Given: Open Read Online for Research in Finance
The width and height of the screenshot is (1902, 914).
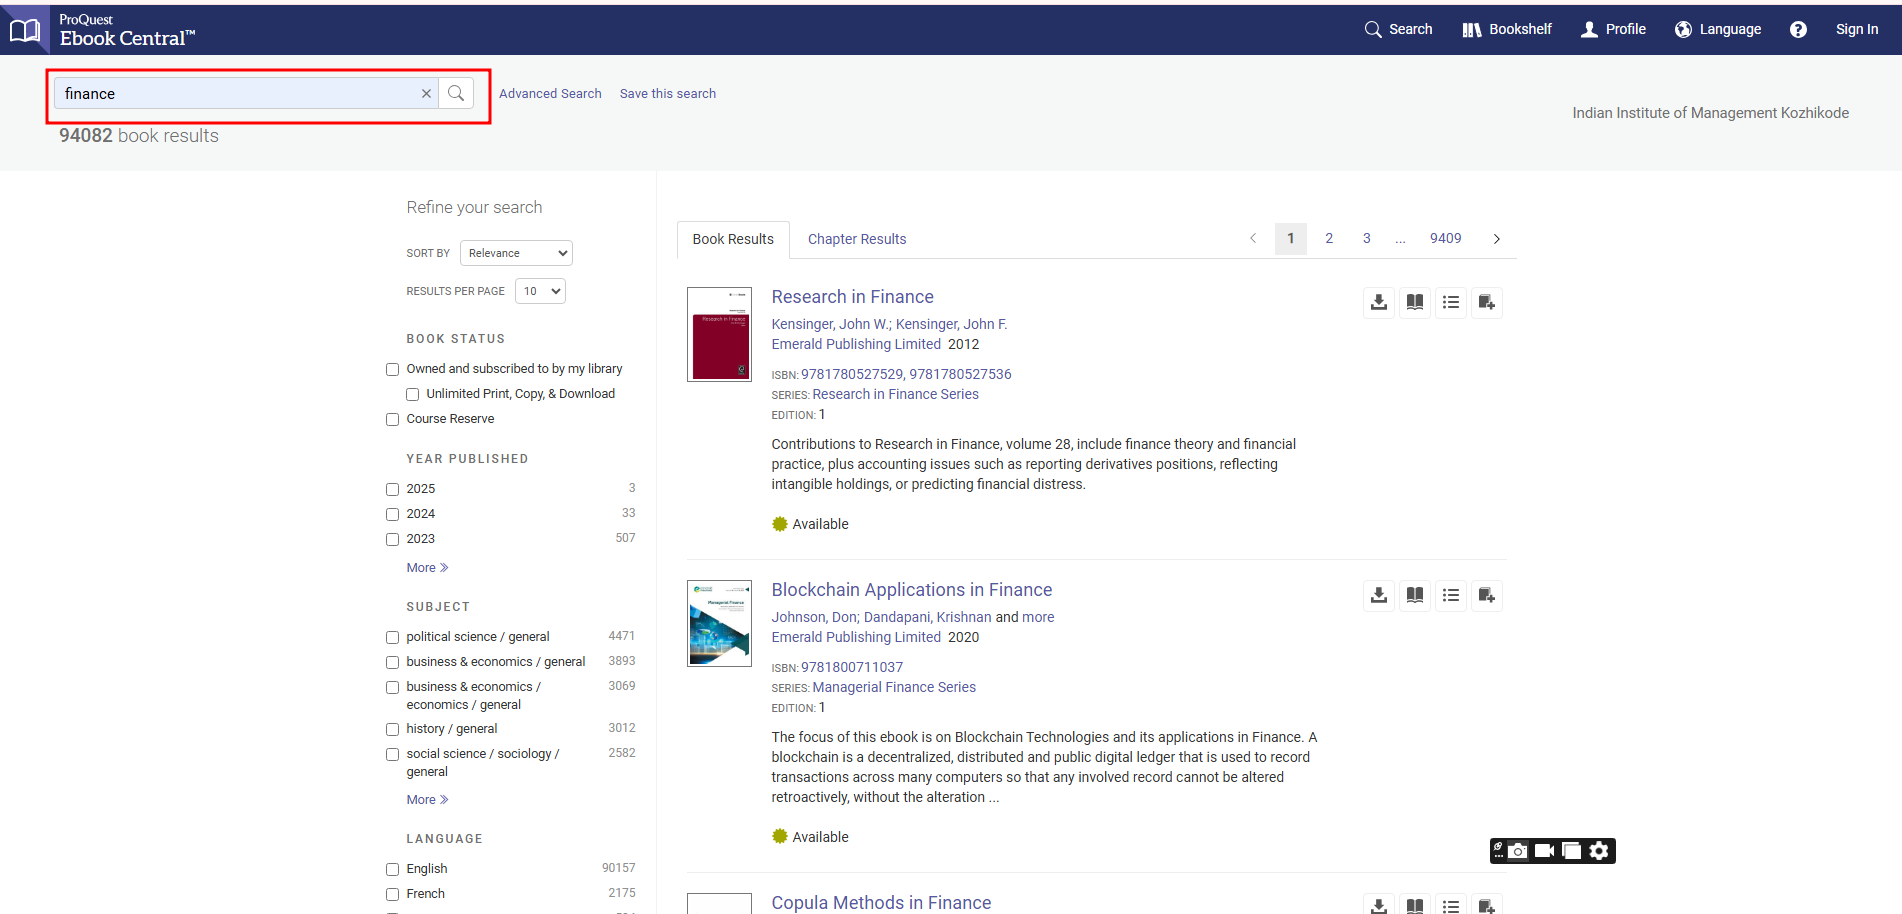Looking at the screenshot, I should pos(1414,302).
